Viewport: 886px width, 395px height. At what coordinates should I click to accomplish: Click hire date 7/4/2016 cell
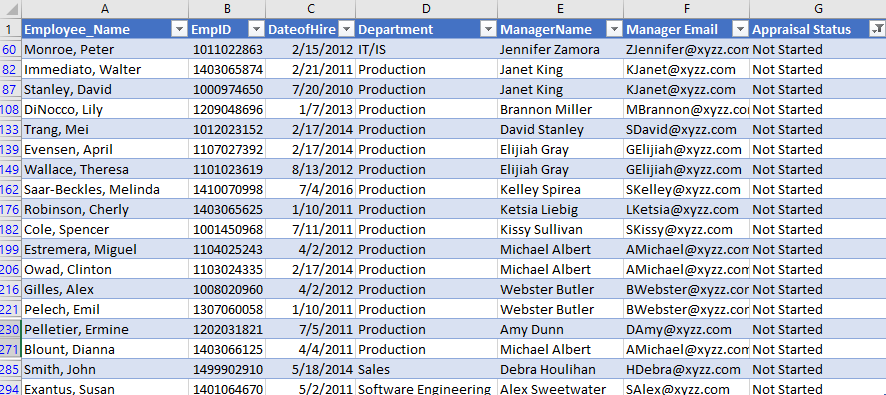click(311, 189)
